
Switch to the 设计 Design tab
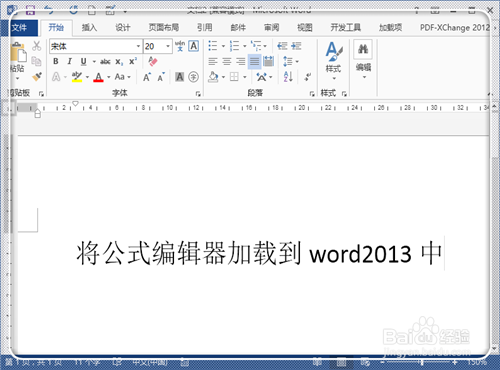[123, 28]
